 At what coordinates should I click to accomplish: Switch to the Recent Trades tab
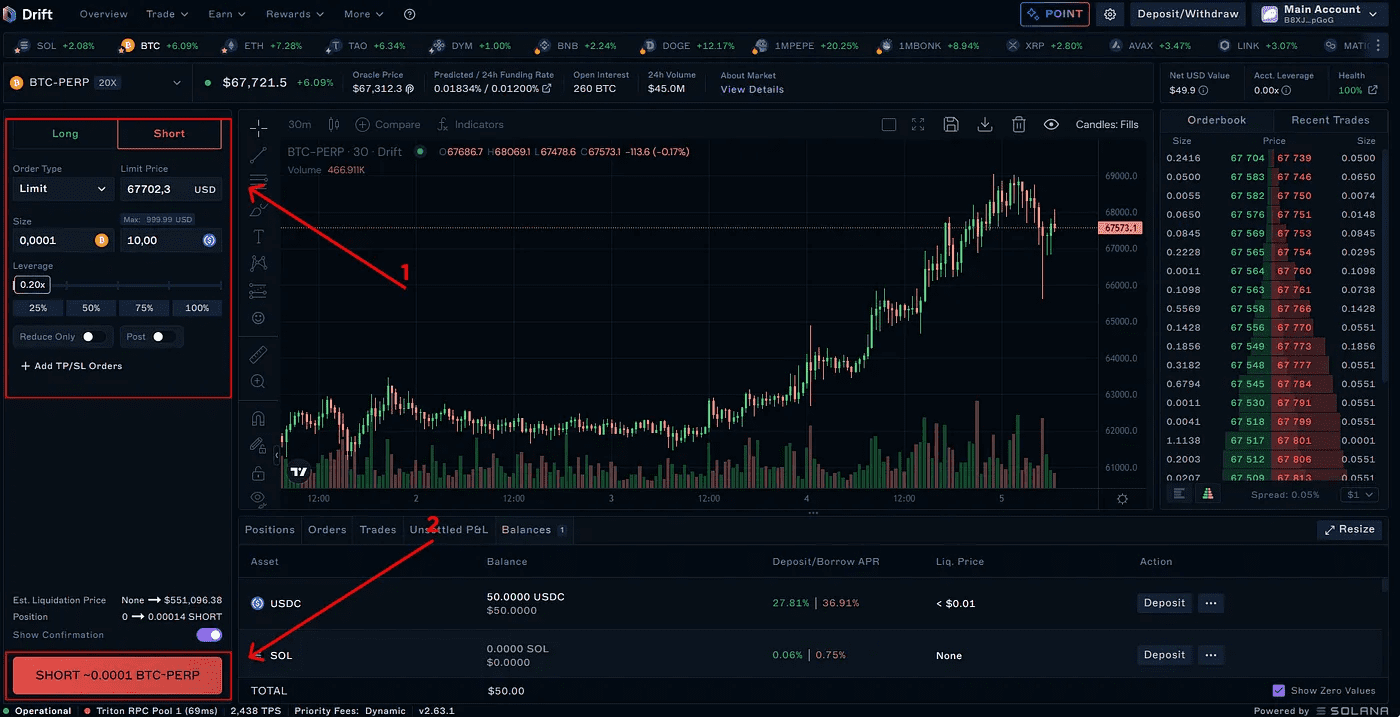(1330, 120)
